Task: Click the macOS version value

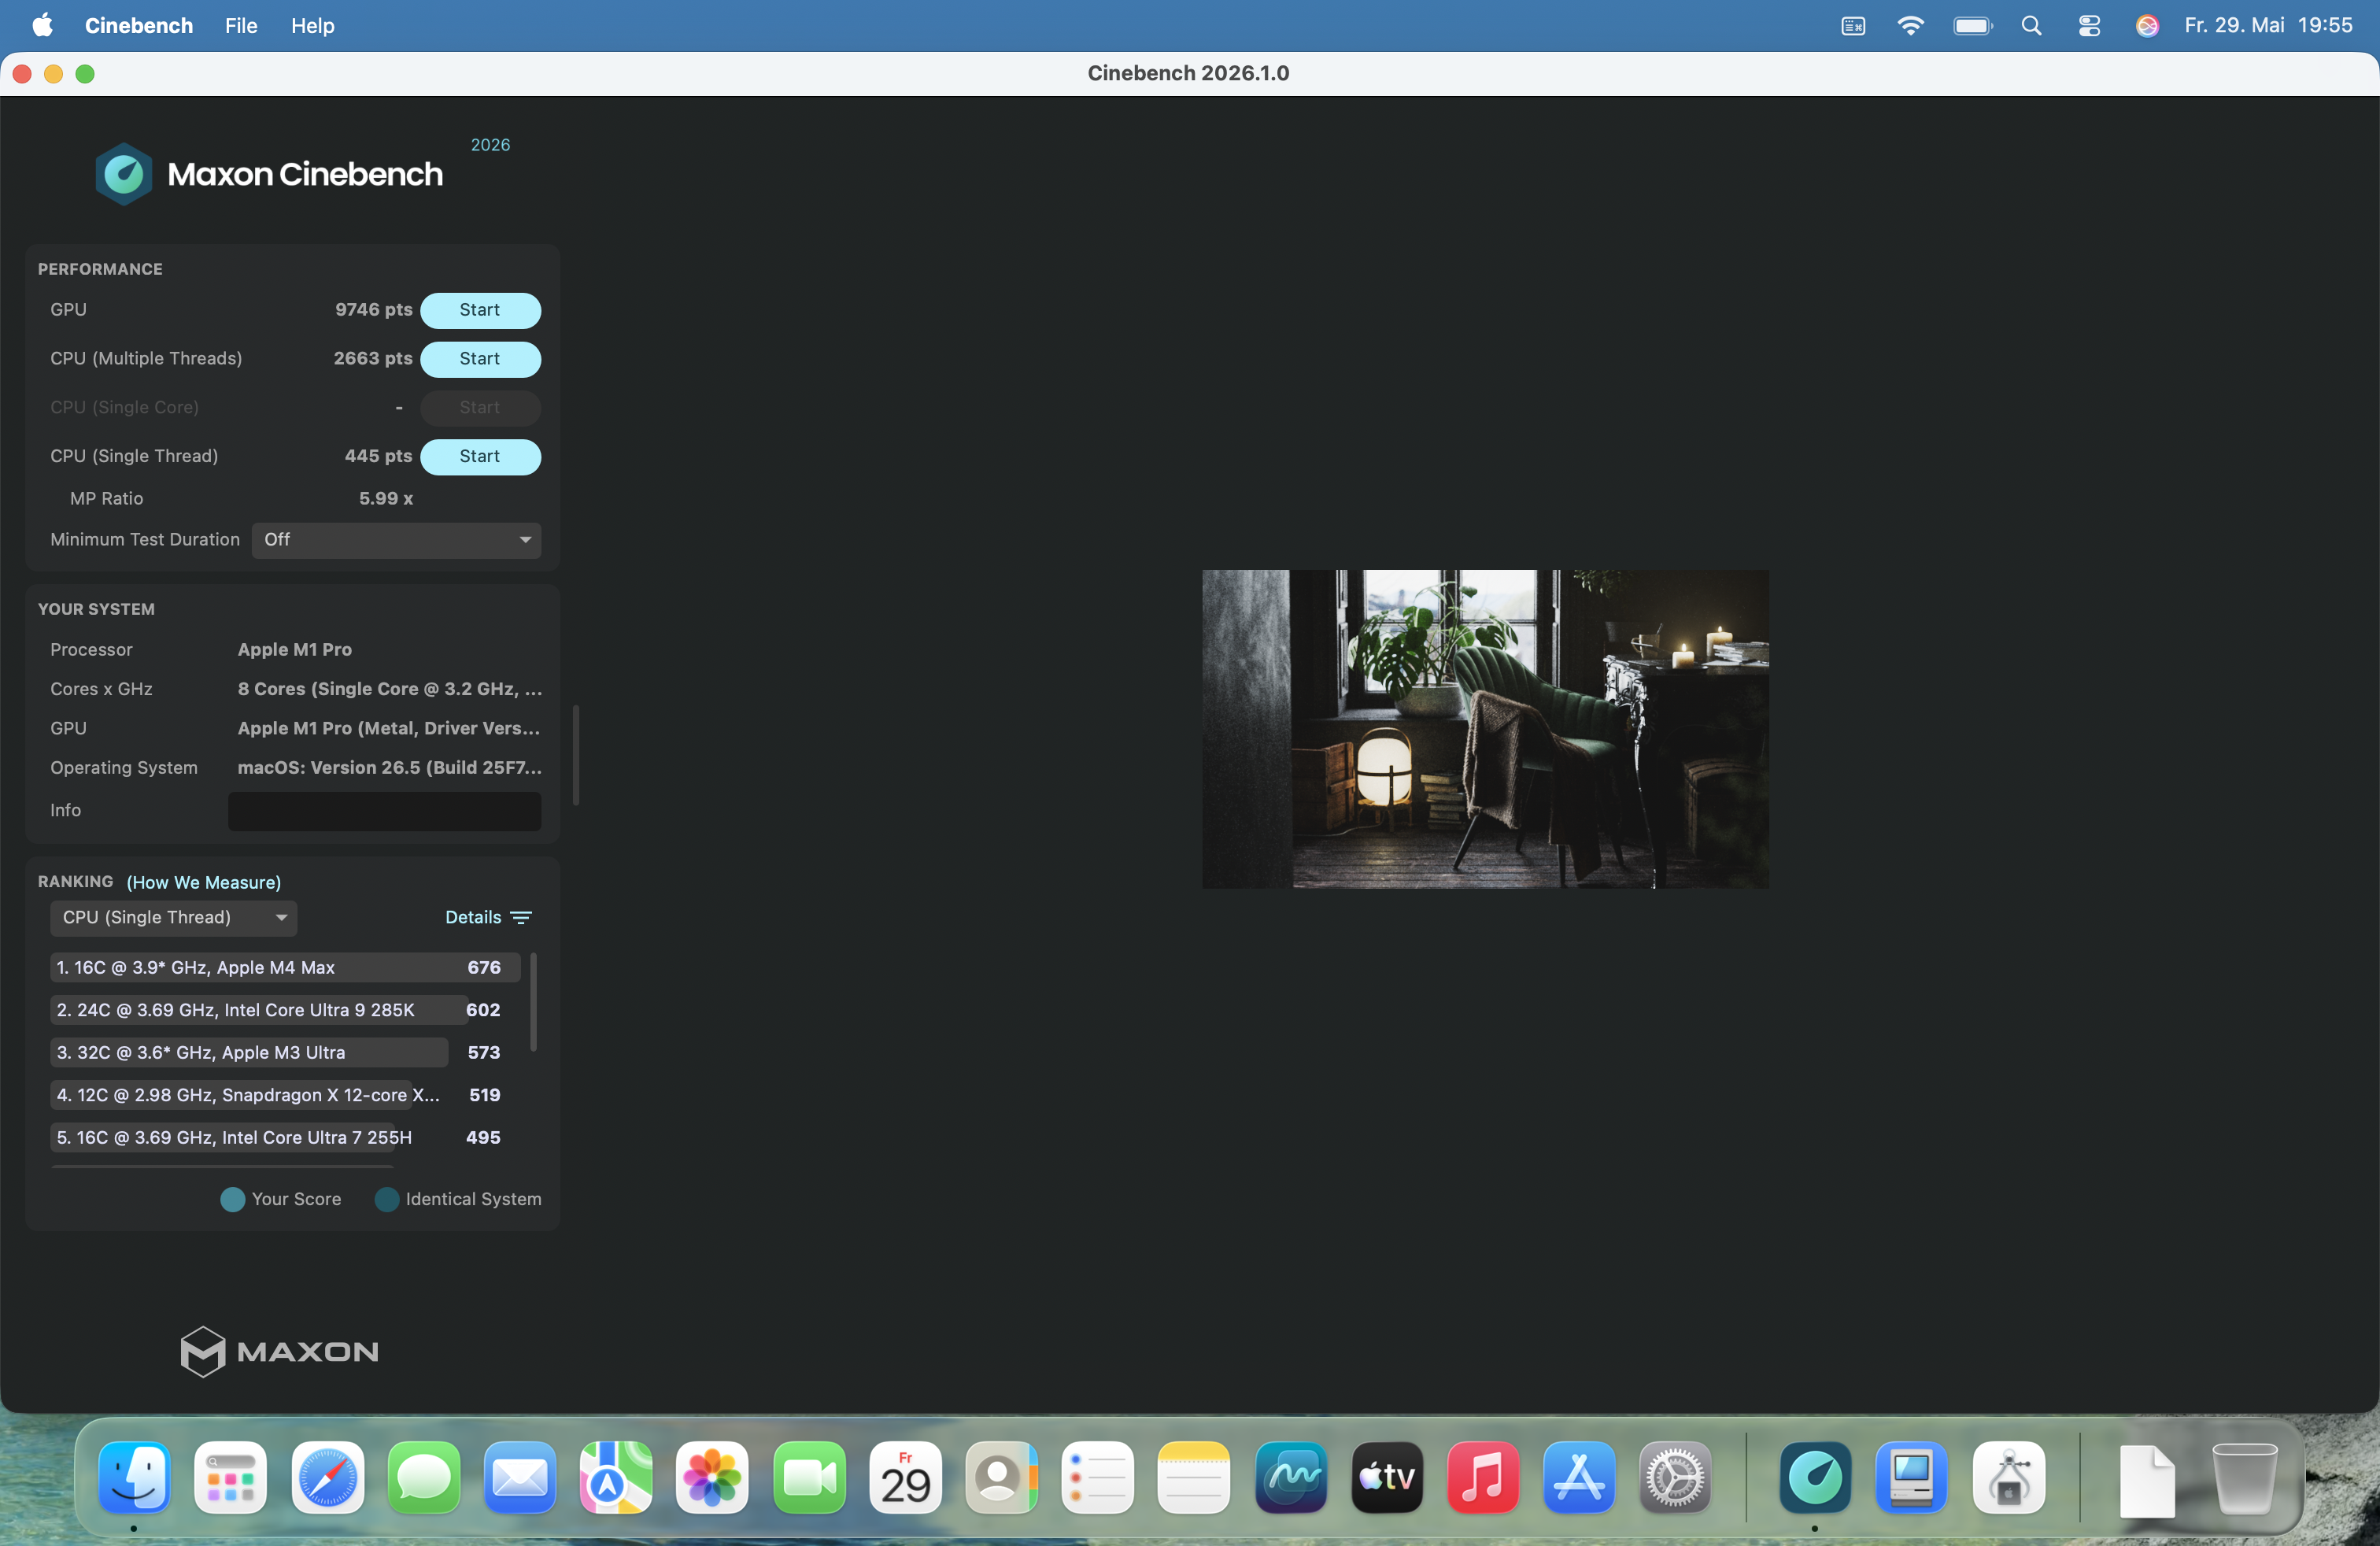Action: point(390,768)
